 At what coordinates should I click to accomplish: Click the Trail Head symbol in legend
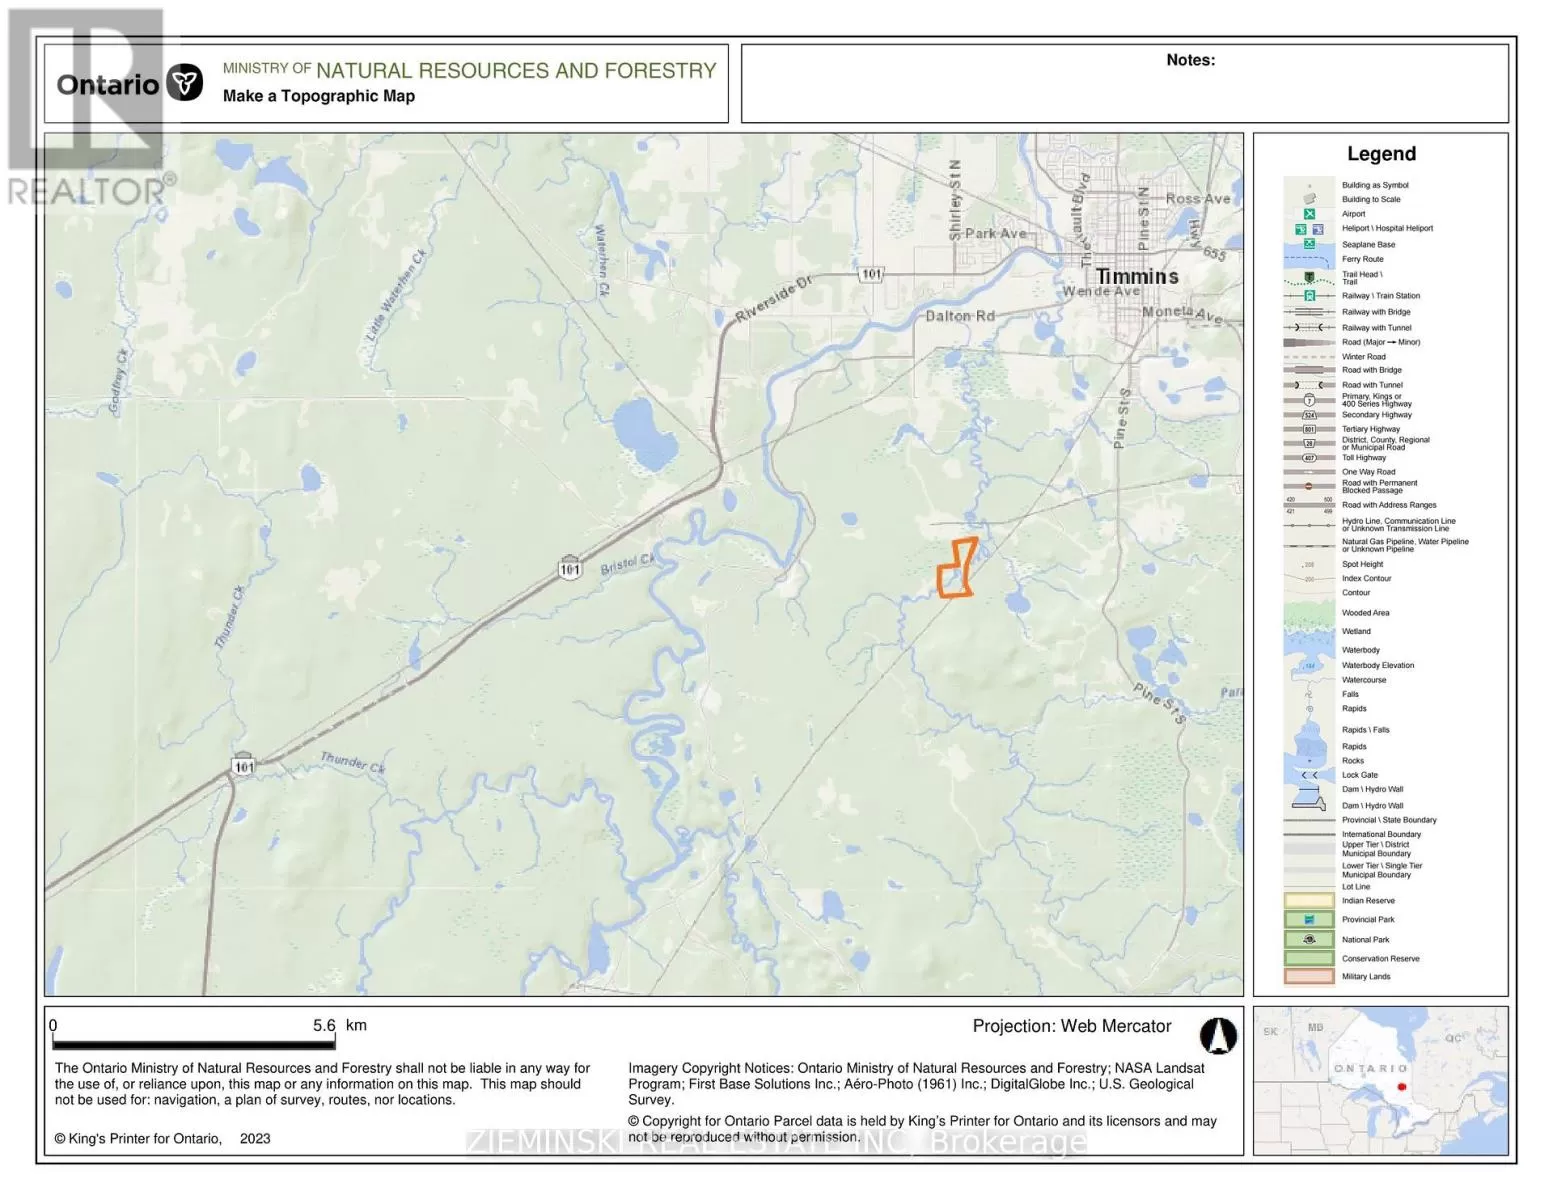(1309, 277)
